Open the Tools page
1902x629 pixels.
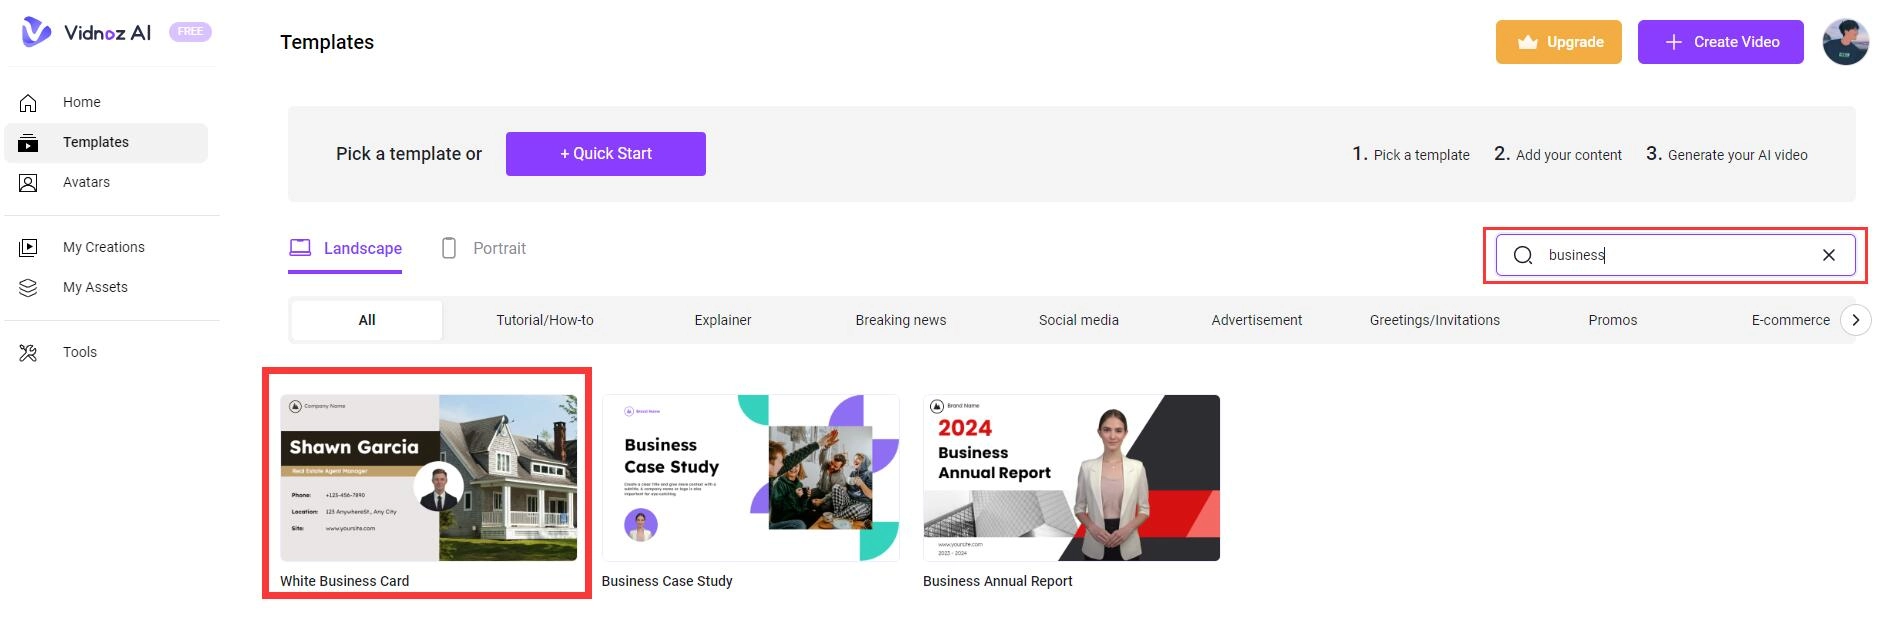coord(79,352)
